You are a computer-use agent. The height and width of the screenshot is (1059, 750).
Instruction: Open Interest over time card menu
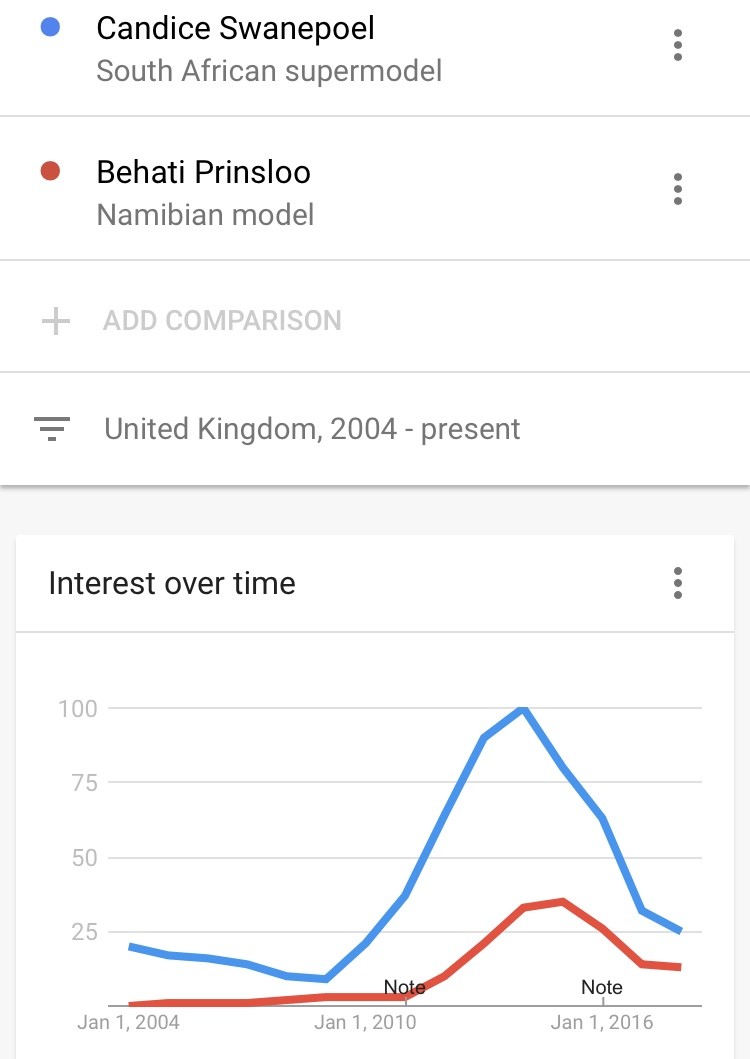[678, 583]
